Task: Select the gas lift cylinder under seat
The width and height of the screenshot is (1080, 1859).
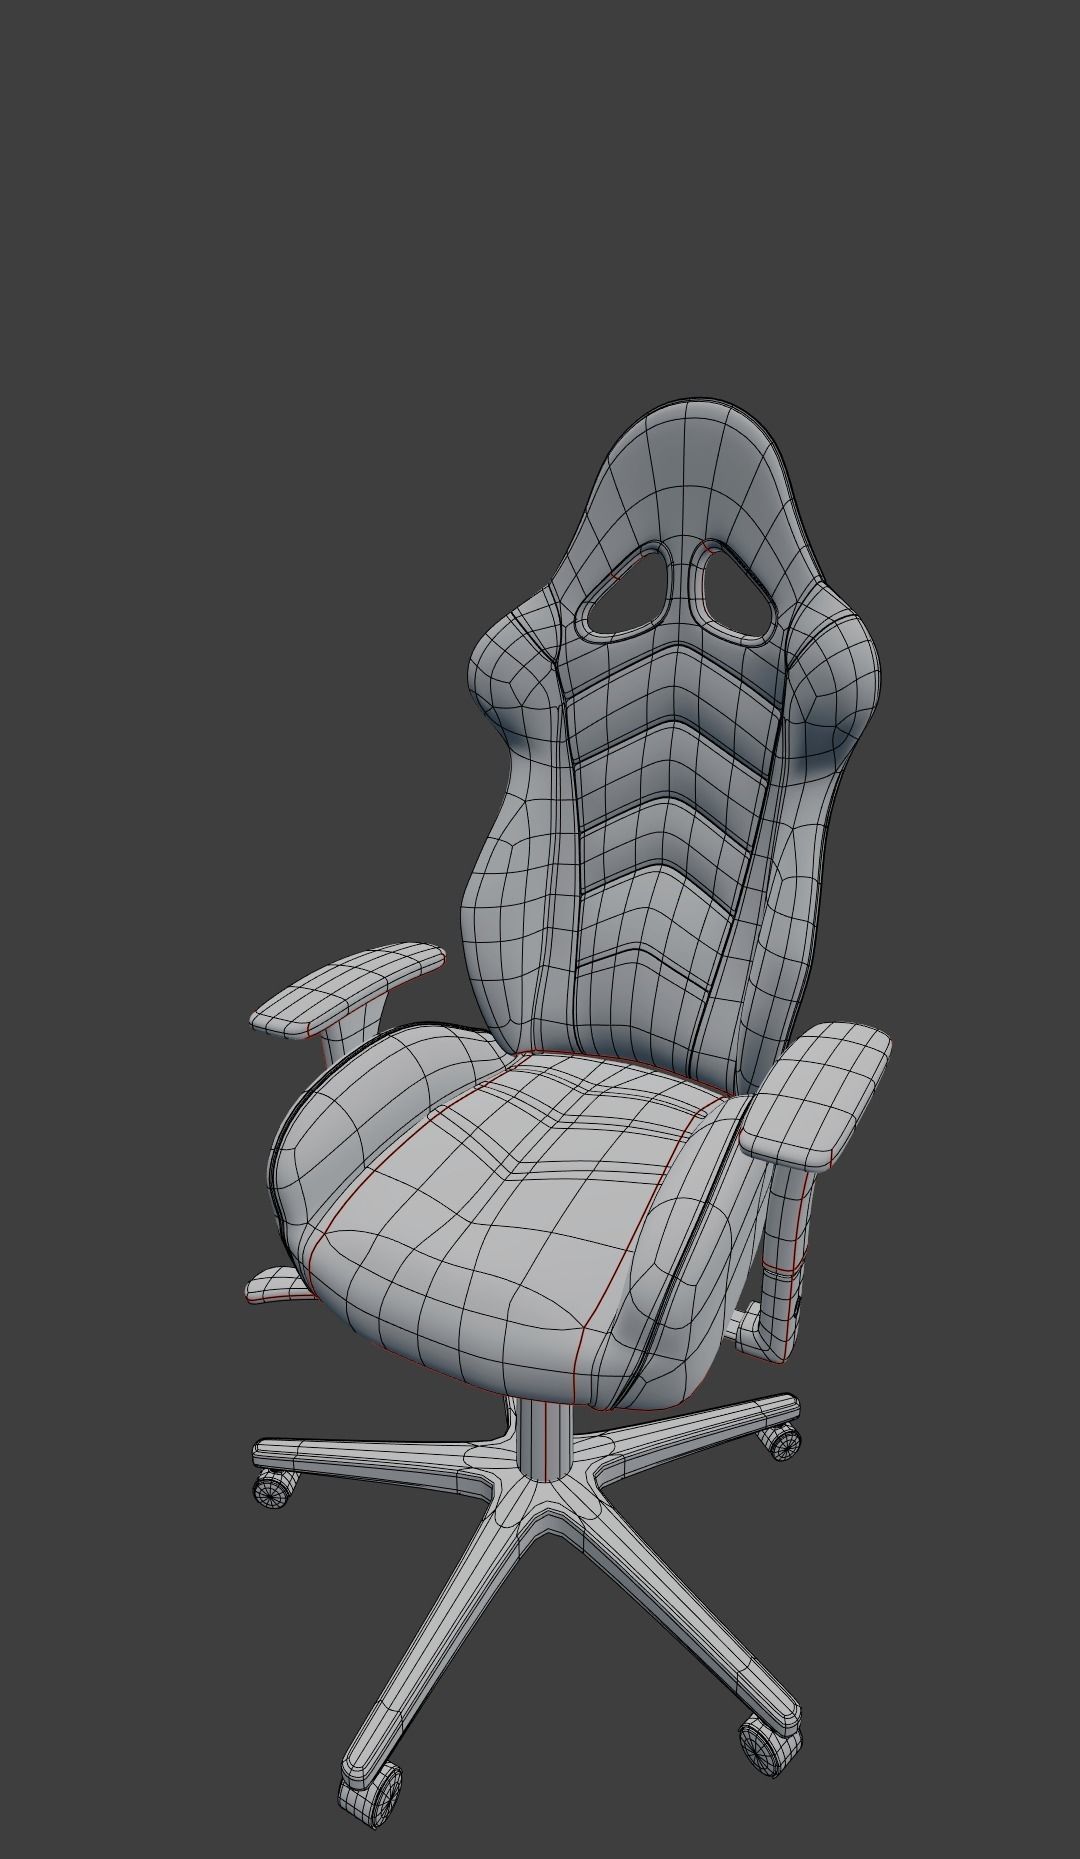Action: (546, 1438)
